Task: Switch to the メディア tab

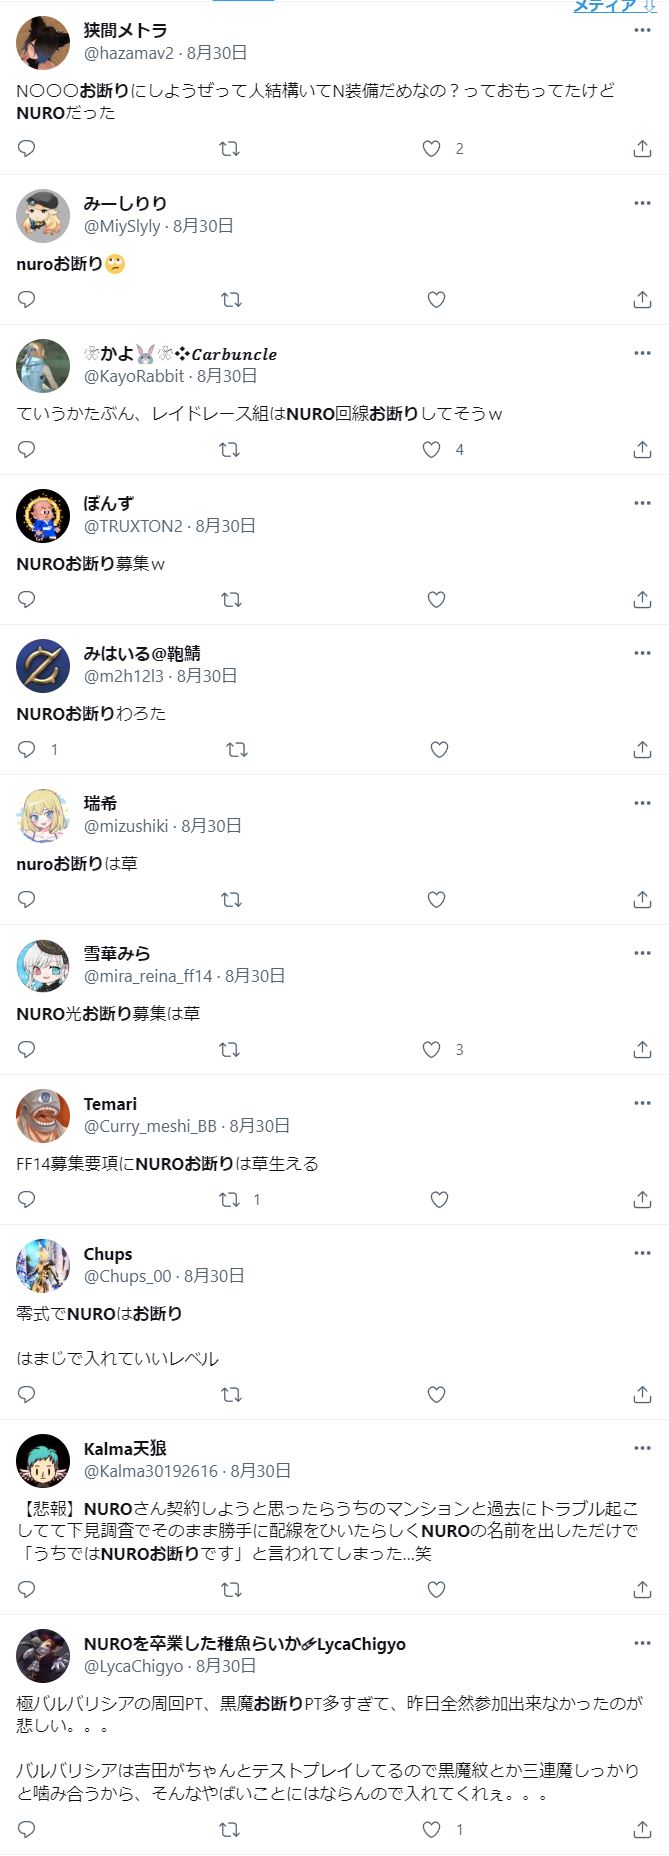Action: pyautogui.click(x=605, y=6)
